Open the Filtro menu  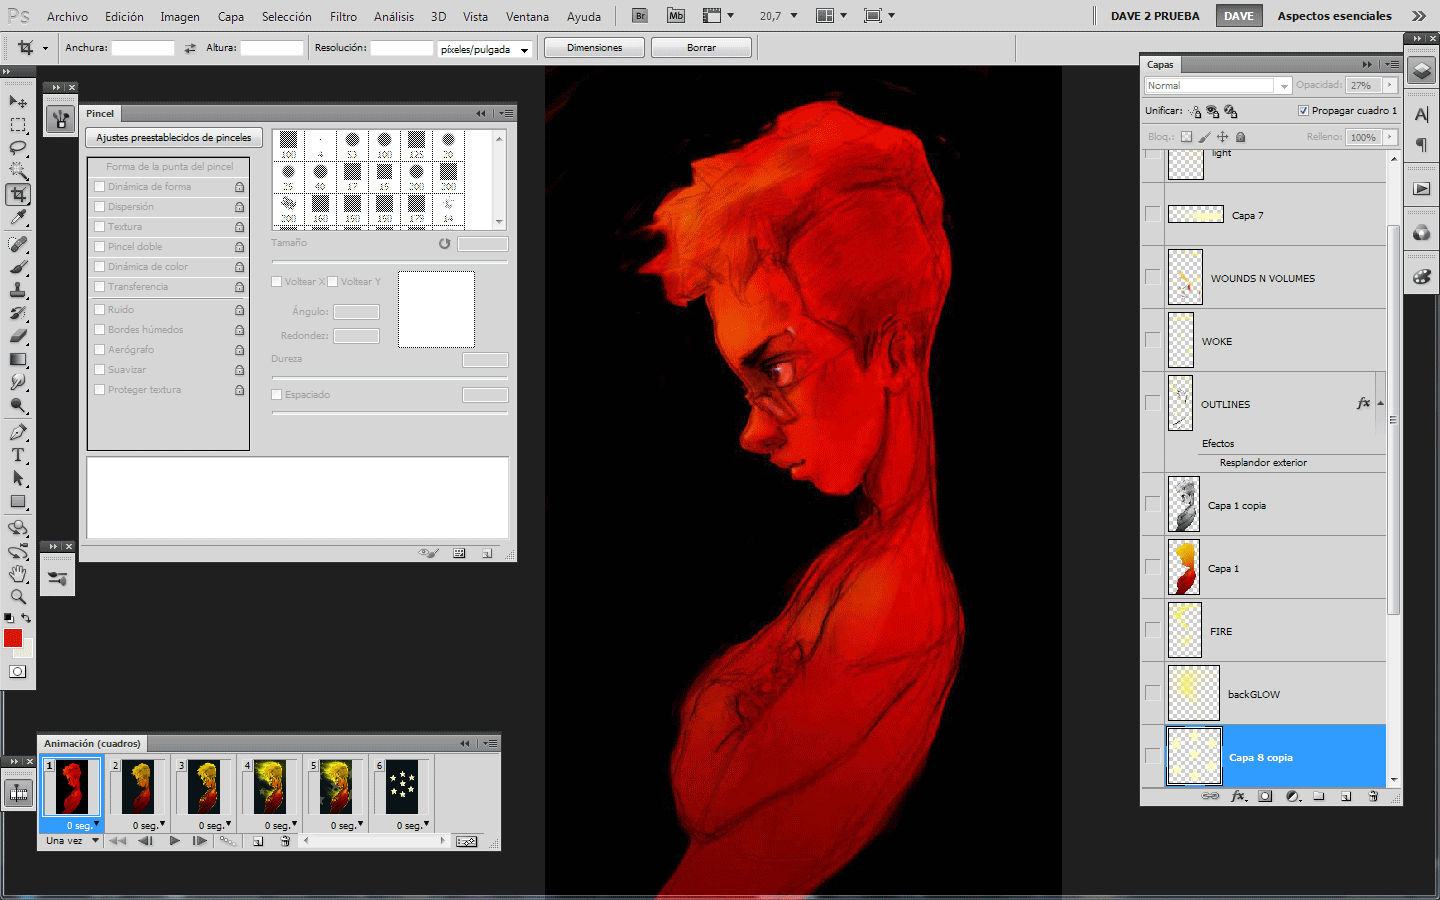[x=343, y=17]
